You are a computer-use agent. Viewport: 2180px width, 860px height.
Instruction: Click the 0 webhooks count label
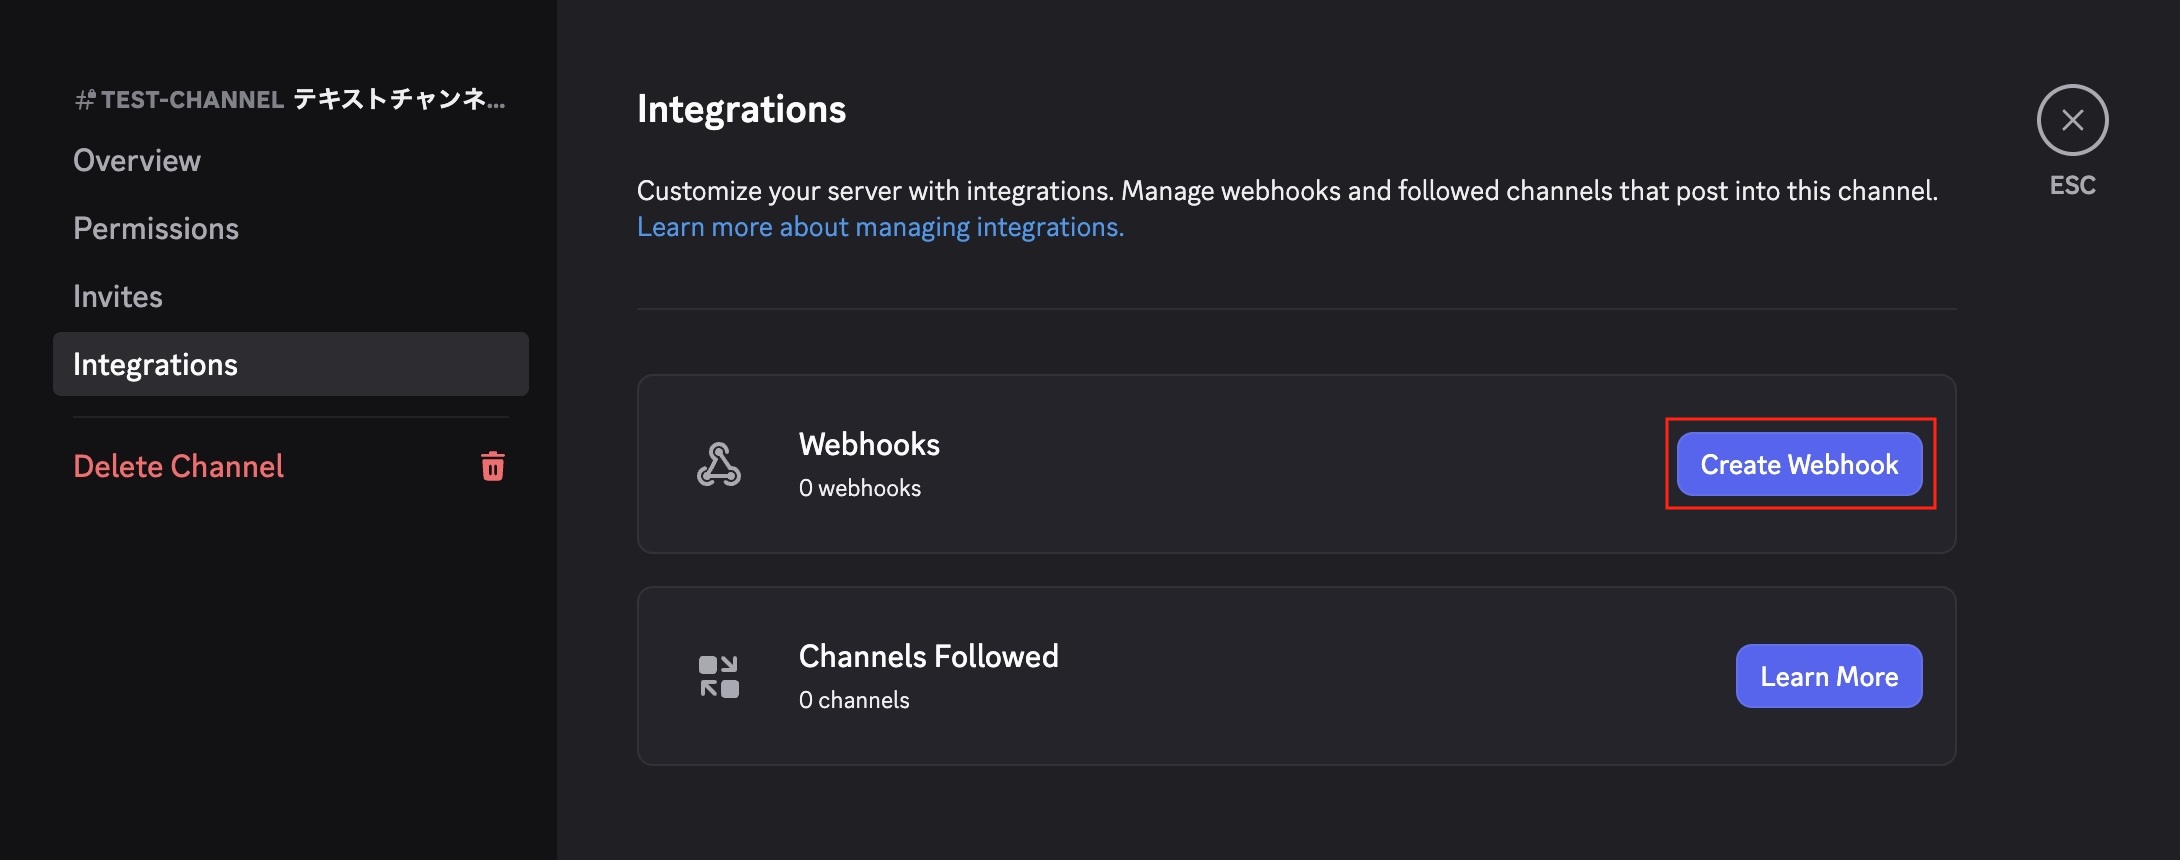(859, 488)
